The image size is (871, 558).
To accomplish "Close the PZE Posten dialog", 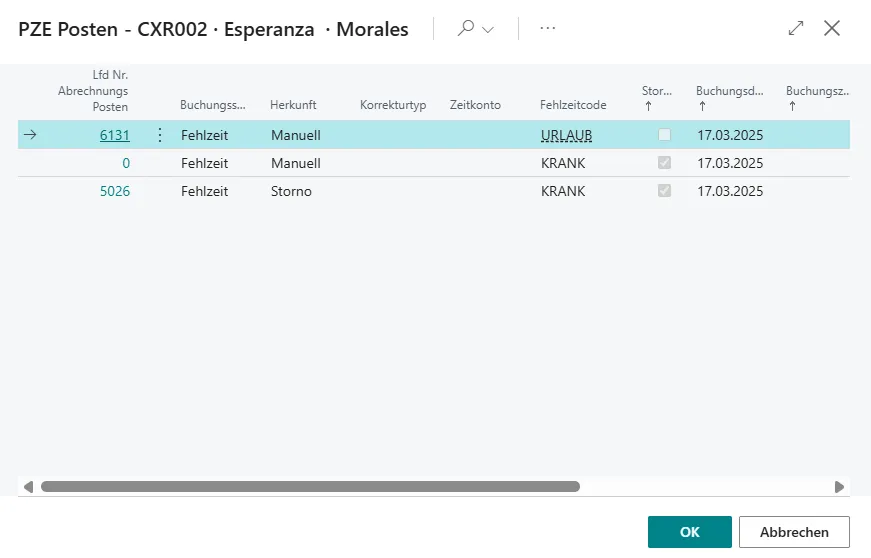I will [832, 29].
